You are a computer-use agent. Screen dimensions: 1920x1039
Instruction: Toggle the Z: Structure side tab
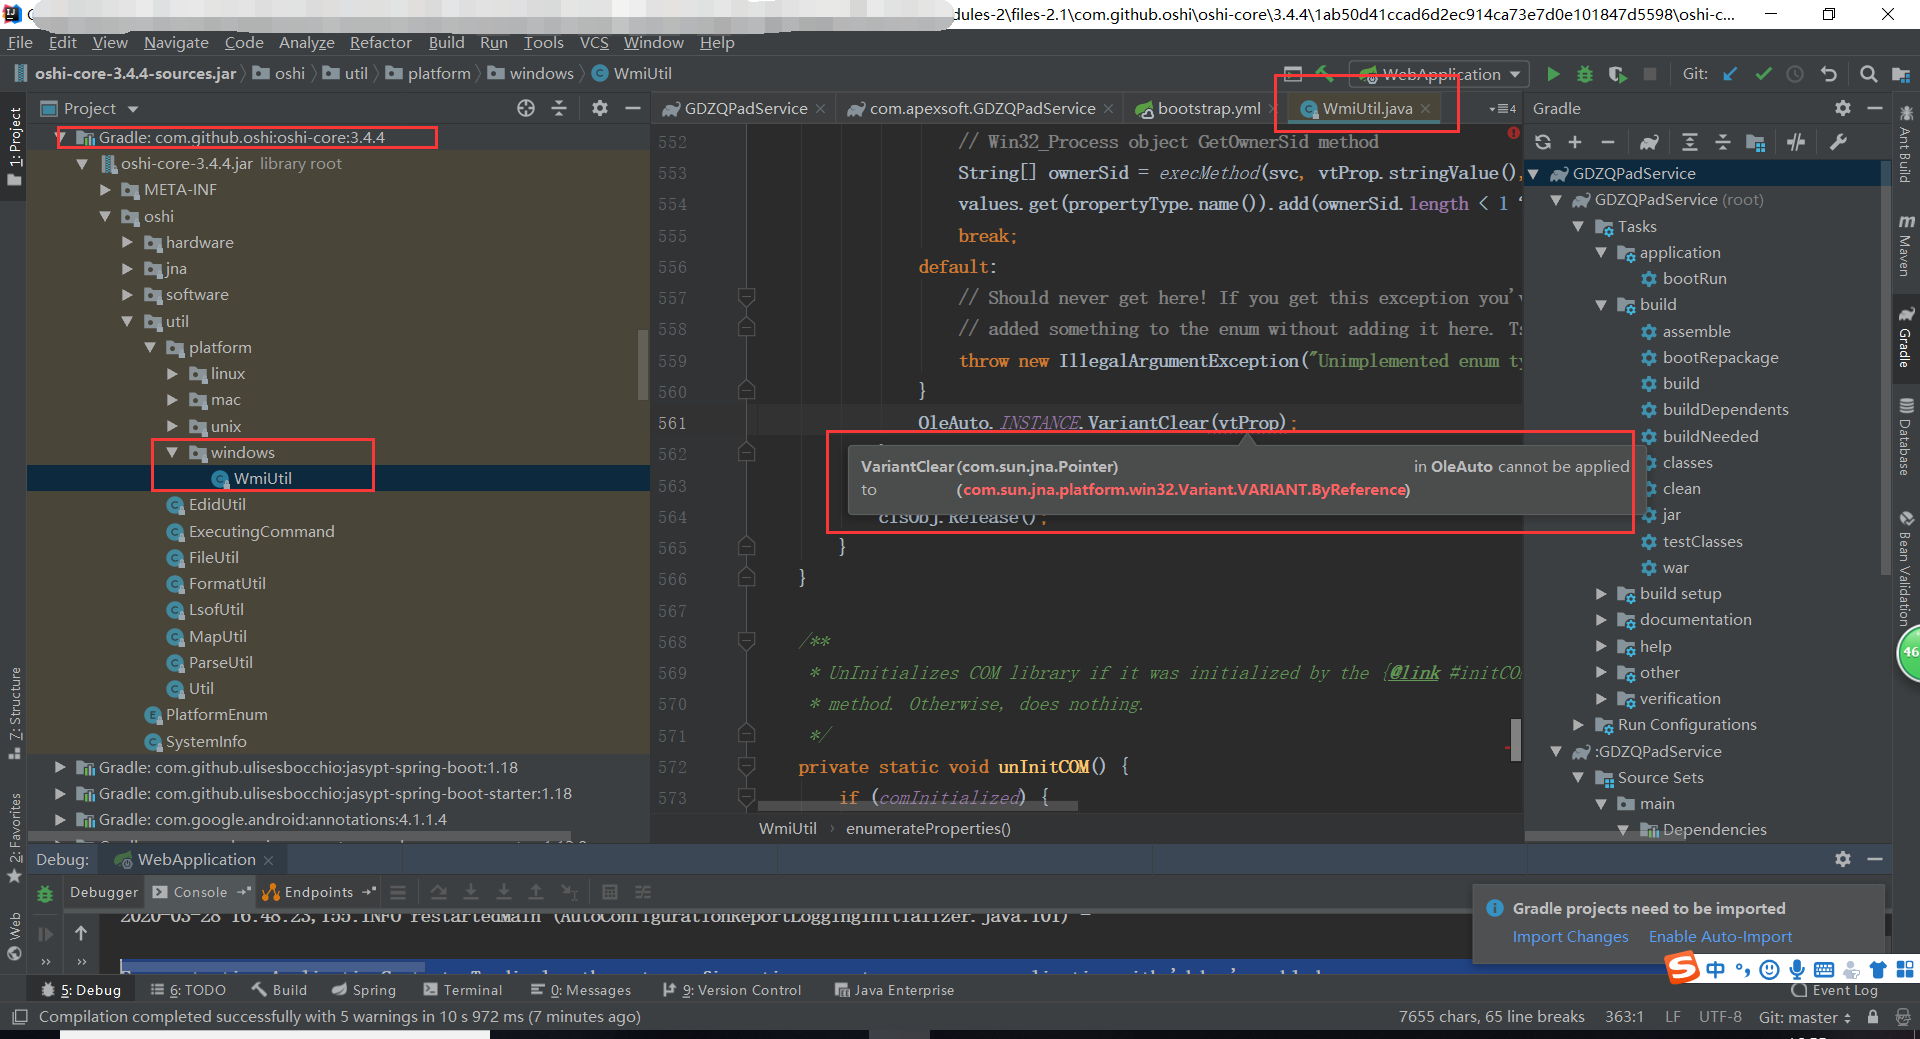point(14,712)
